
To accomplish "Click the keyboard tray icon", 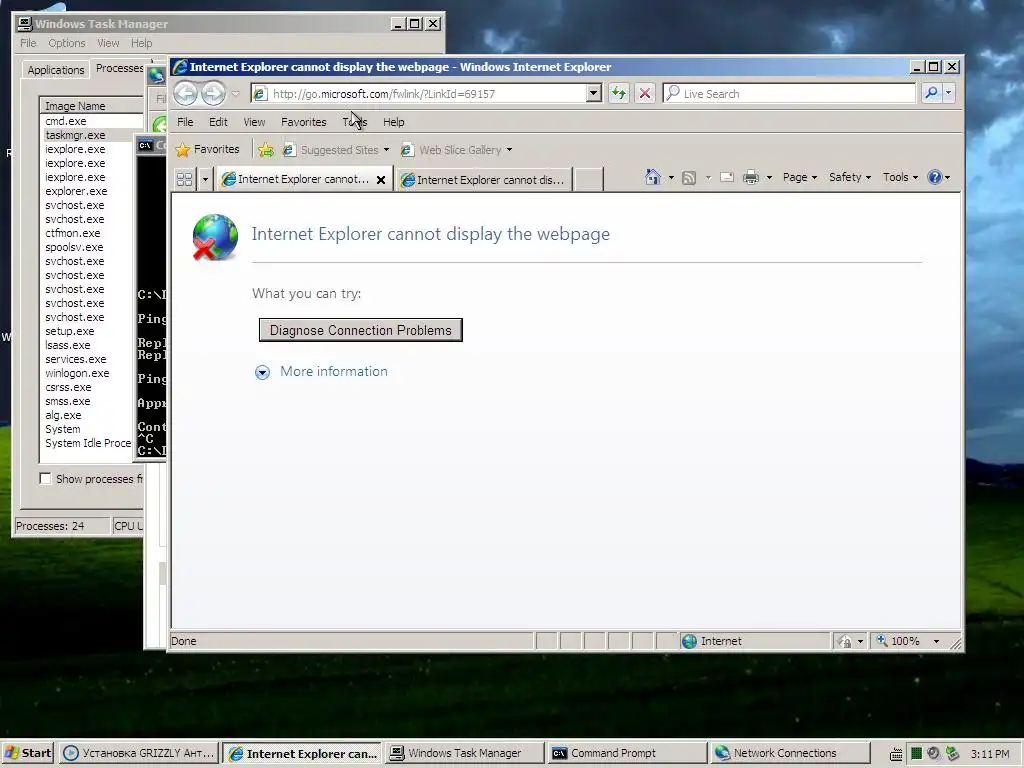I will [896, 754].
